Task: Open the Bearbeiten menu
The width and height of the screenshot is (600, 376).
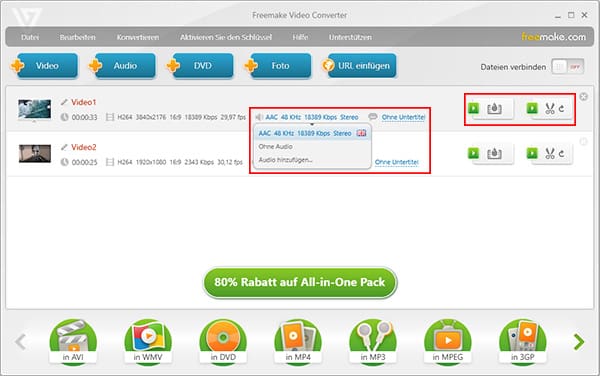Action: click(x=78, y=37)
